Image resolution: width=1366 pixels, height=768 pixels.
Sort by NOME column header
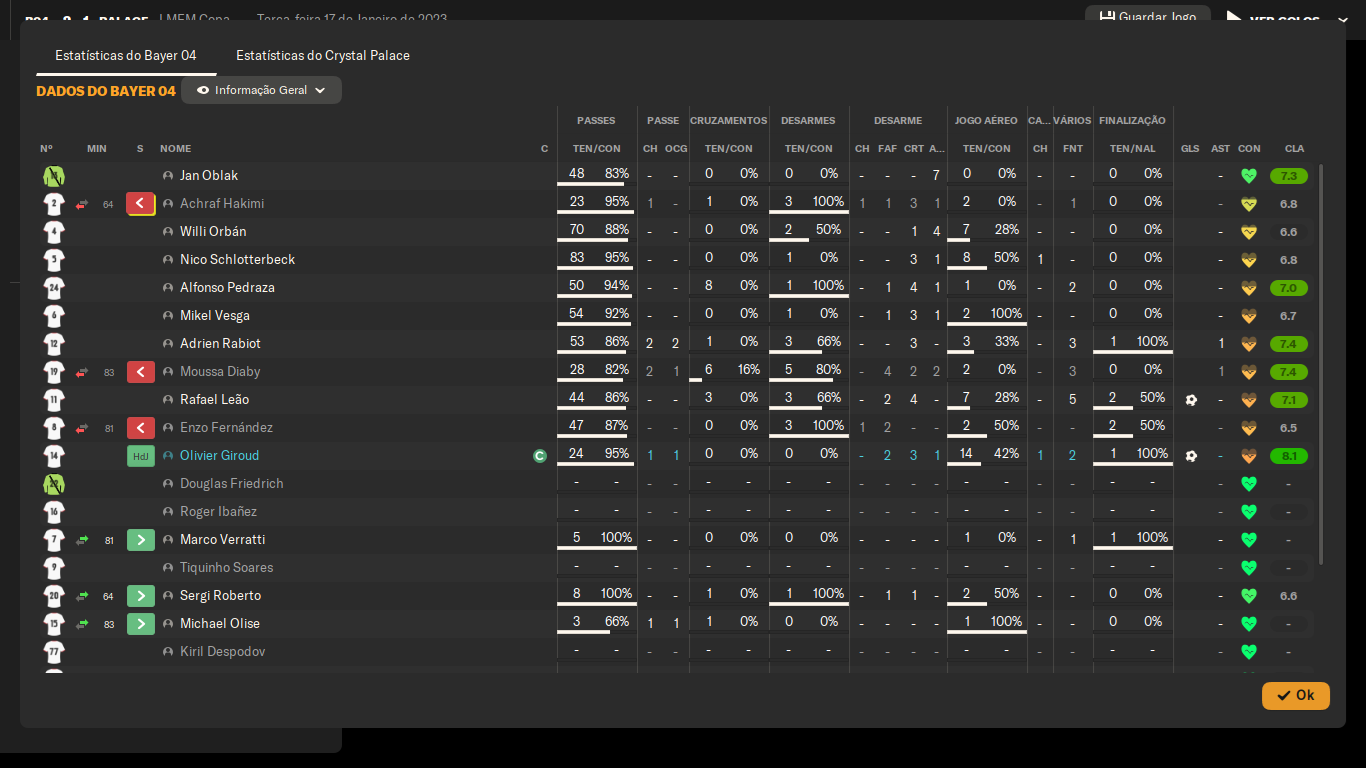(175, 149)
